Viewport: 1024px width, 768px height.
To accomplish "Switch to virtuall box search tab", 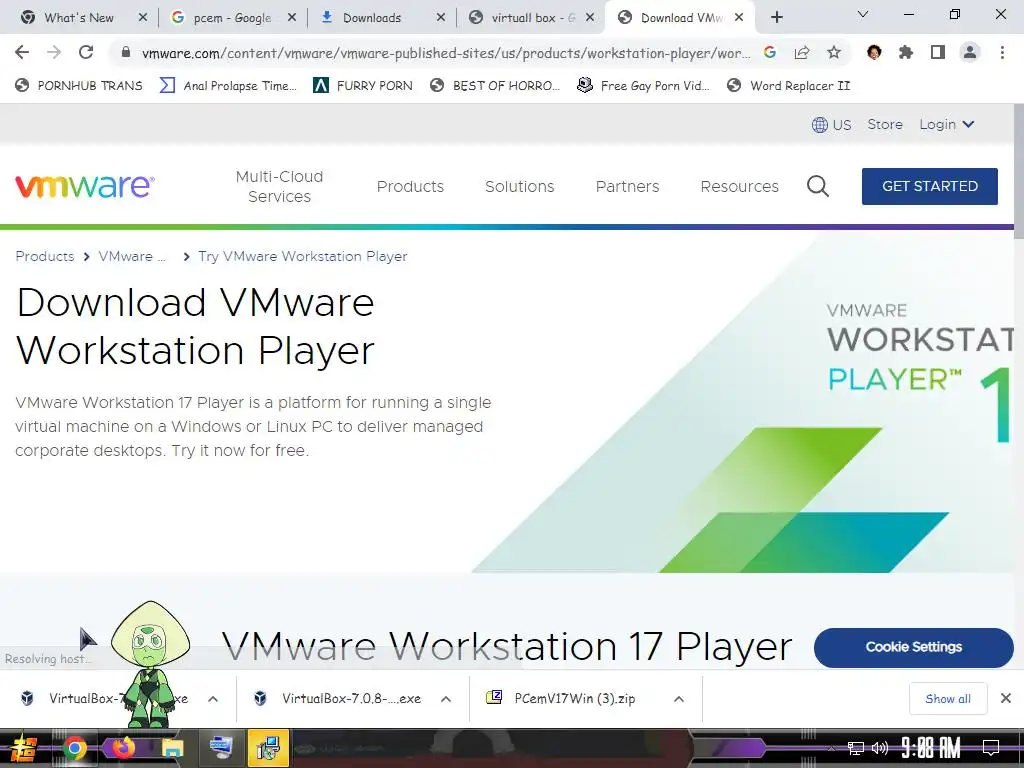I will tap(532, 18).
